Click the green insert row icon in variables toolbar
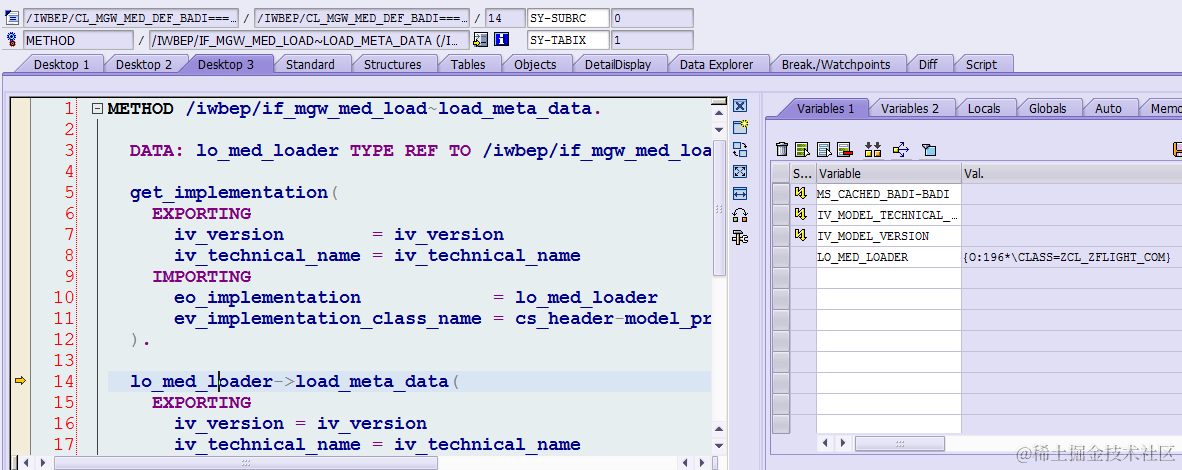Screen dimensions: 1182x470 802,150
